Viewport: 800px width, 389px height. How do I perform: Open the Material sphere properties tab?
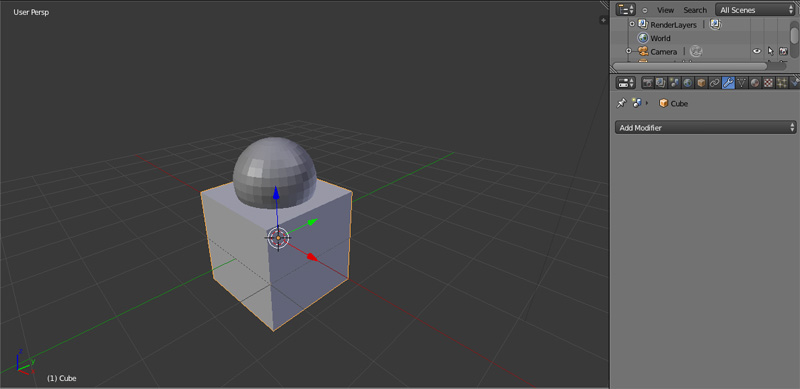coord(755,83)
